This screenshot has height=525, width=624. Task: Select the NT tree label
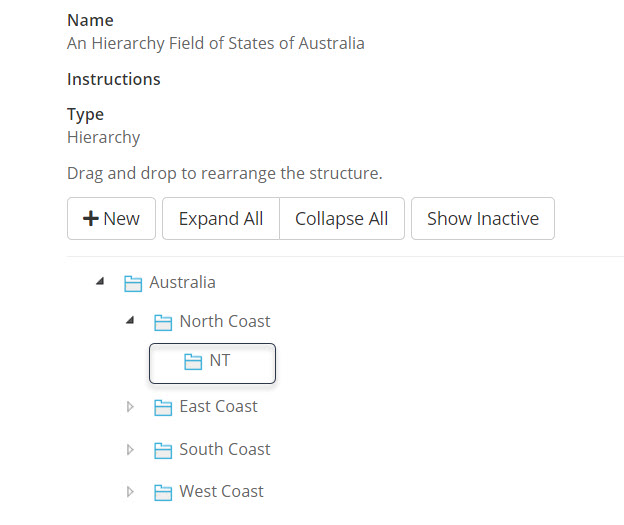coord(220,360)
